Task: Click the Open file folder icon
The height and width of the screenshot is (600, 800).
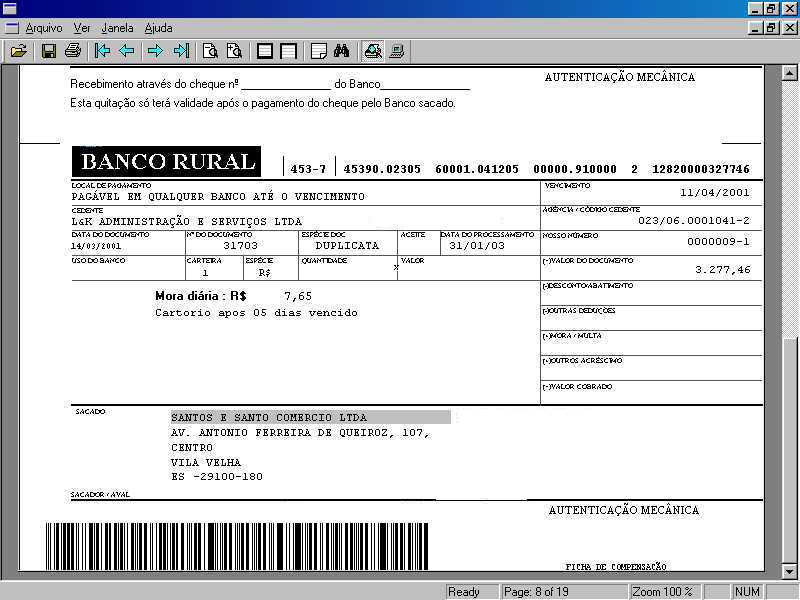Action: 19,51
